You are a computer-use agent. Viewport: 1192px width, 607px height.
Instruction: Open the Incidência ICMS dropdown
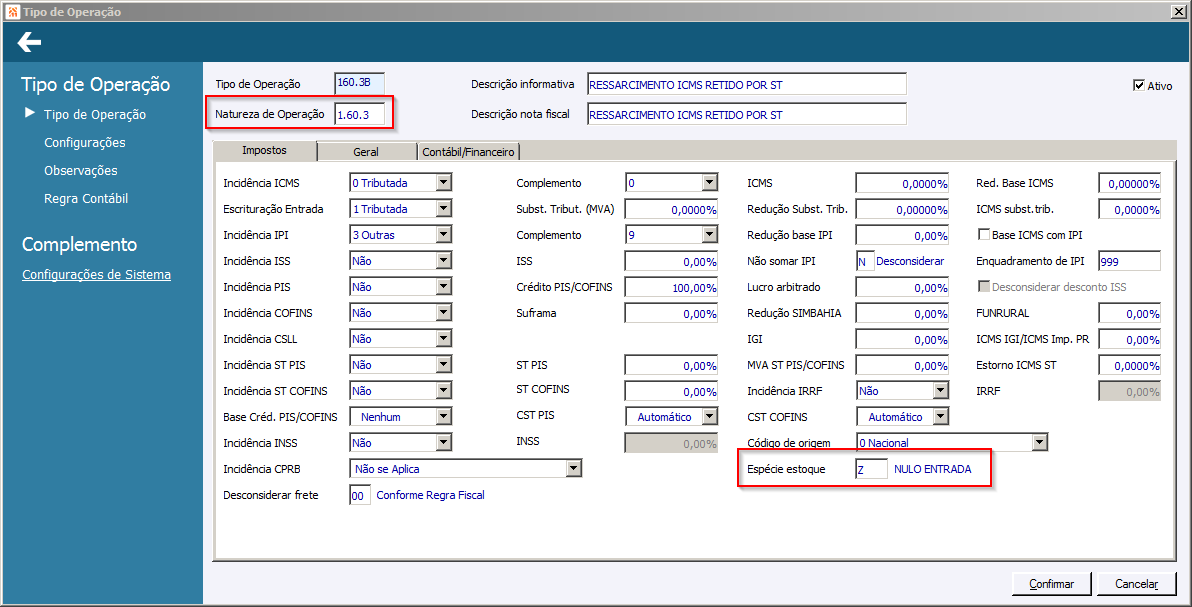(444, 183)
